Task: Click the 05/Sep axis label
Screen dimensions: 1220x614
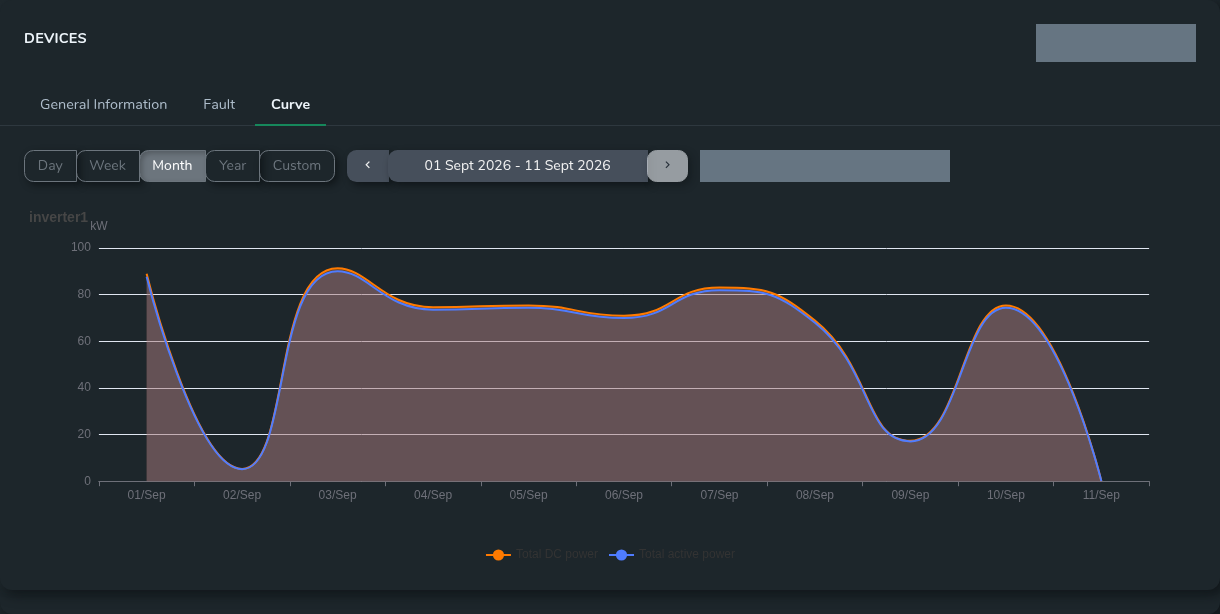Action: [528, 495]
